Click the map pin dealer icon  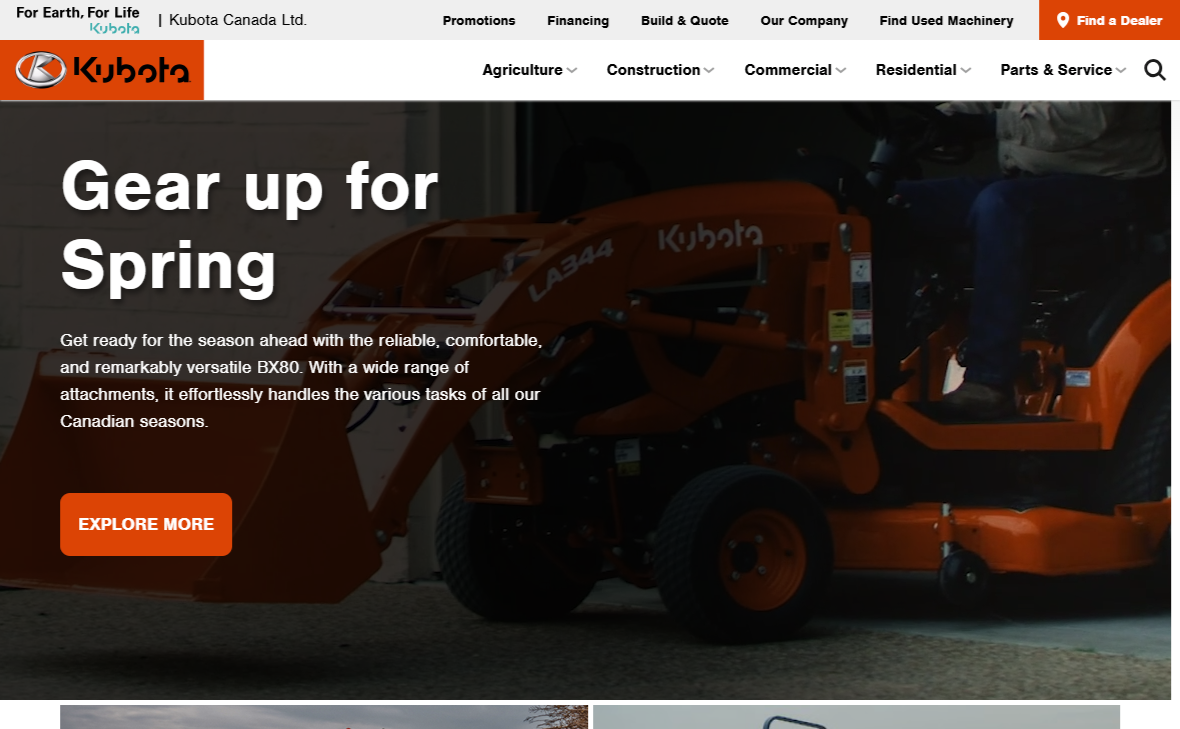[1062, 20]
